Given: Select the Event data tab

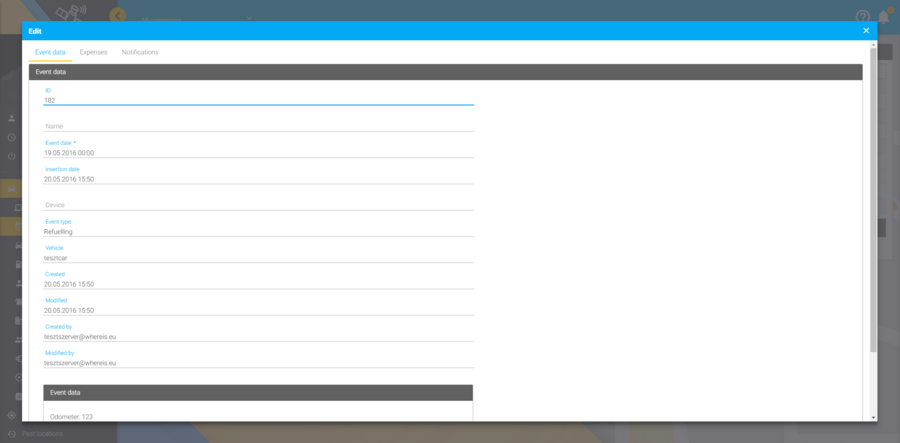Looking at the screenshot, I should coord(51,52).
